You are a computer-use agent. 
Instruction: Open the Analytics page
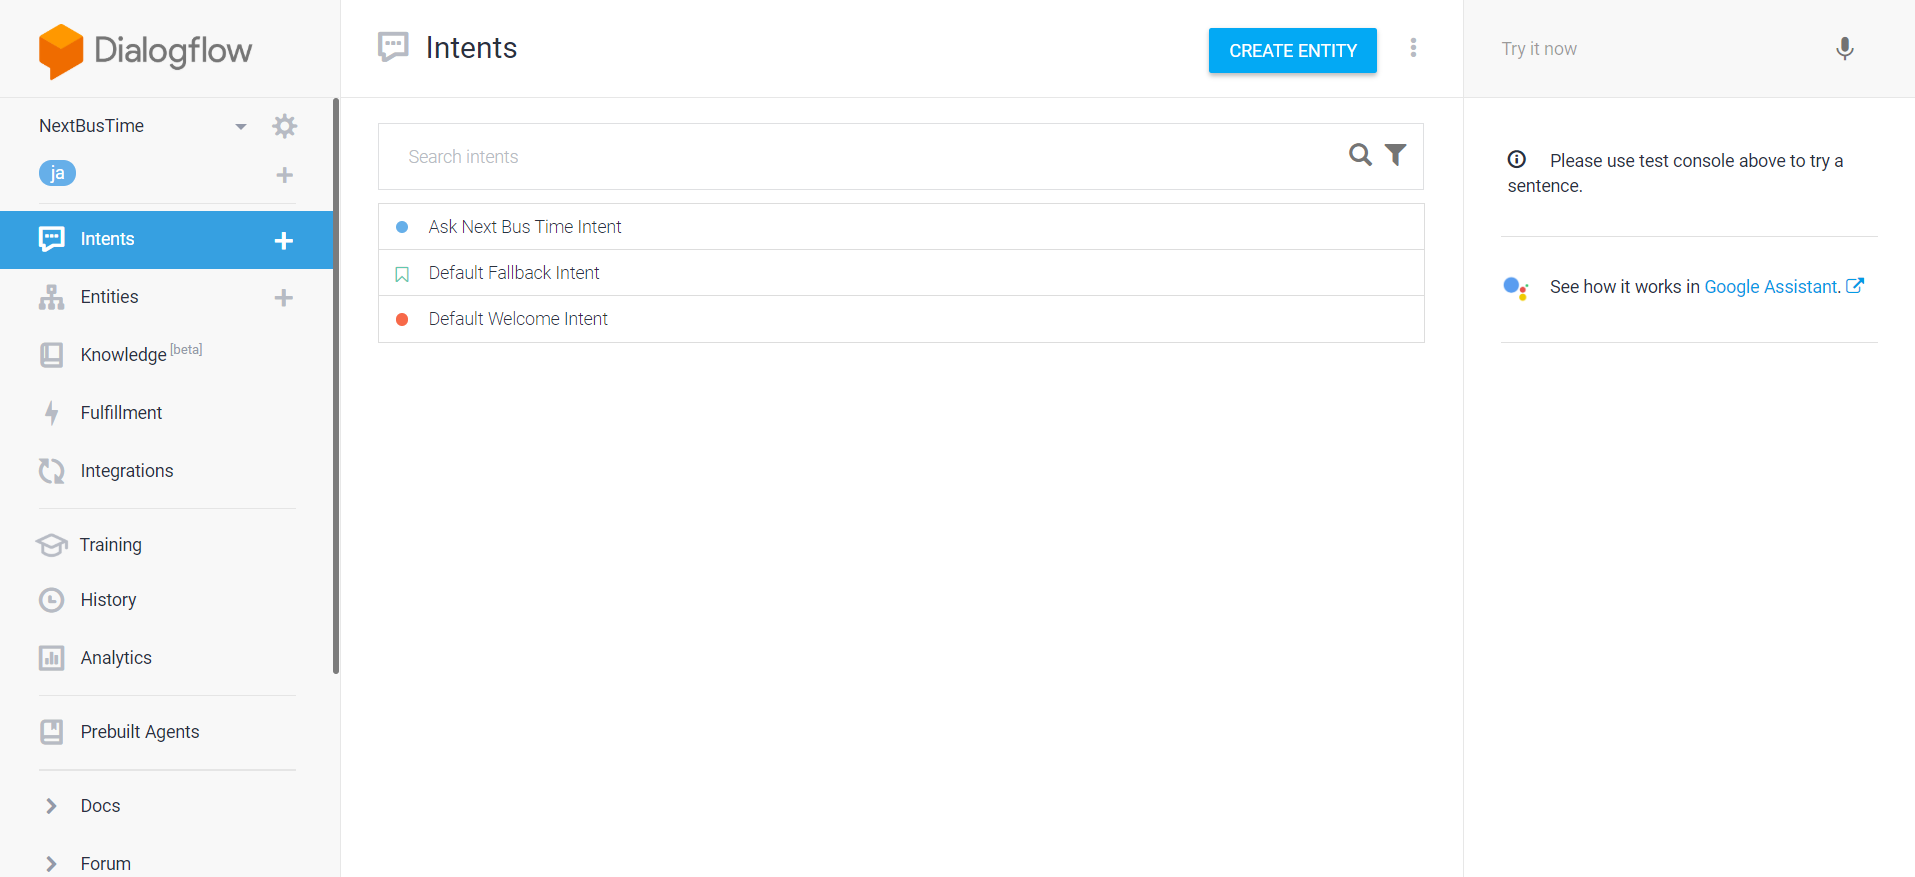116,658
